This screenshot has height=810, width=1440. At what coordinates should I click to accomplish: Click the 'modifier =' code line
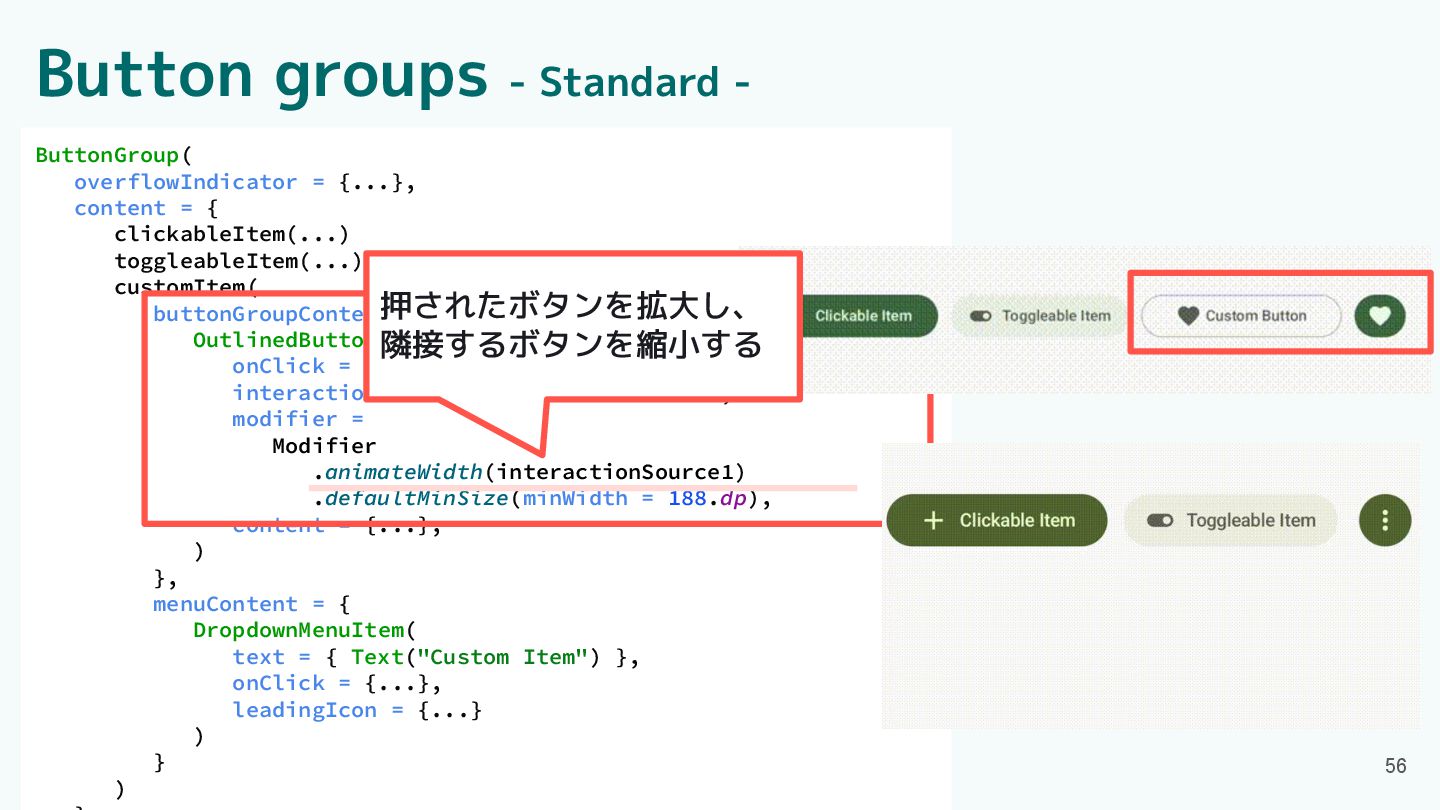[x=298, y=419]
